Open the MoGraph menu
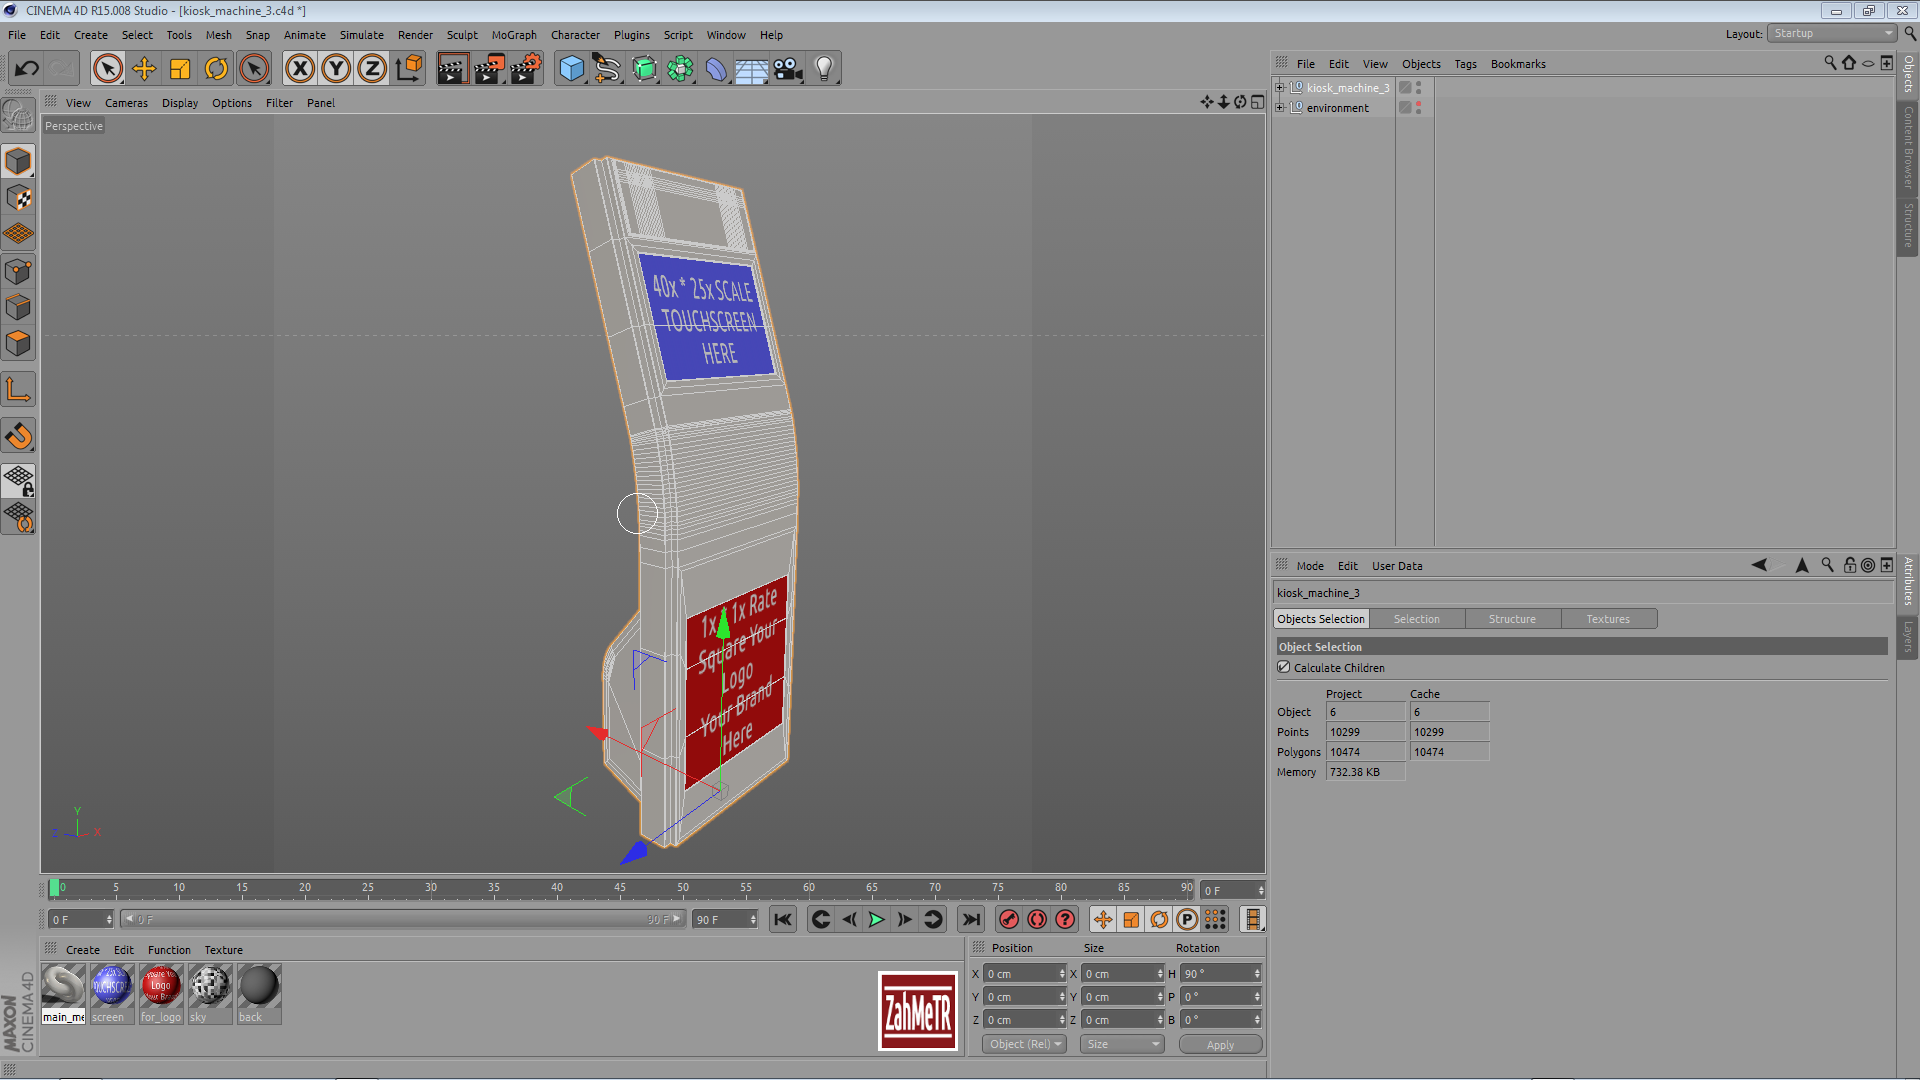Viewport: 1920px width, 1080px height. pyautogui.click(x=513, y=35)
